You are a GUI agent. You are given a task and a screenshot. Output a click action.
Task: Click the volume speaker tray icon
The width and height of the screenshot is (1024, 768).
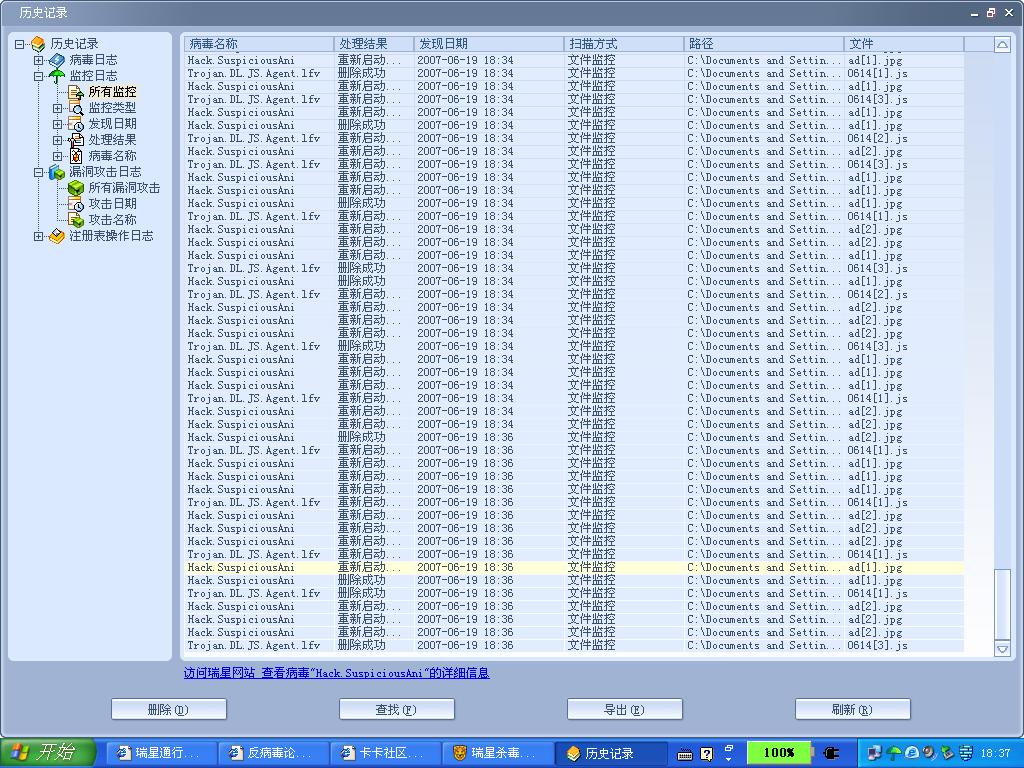click(x=929, y=754)
